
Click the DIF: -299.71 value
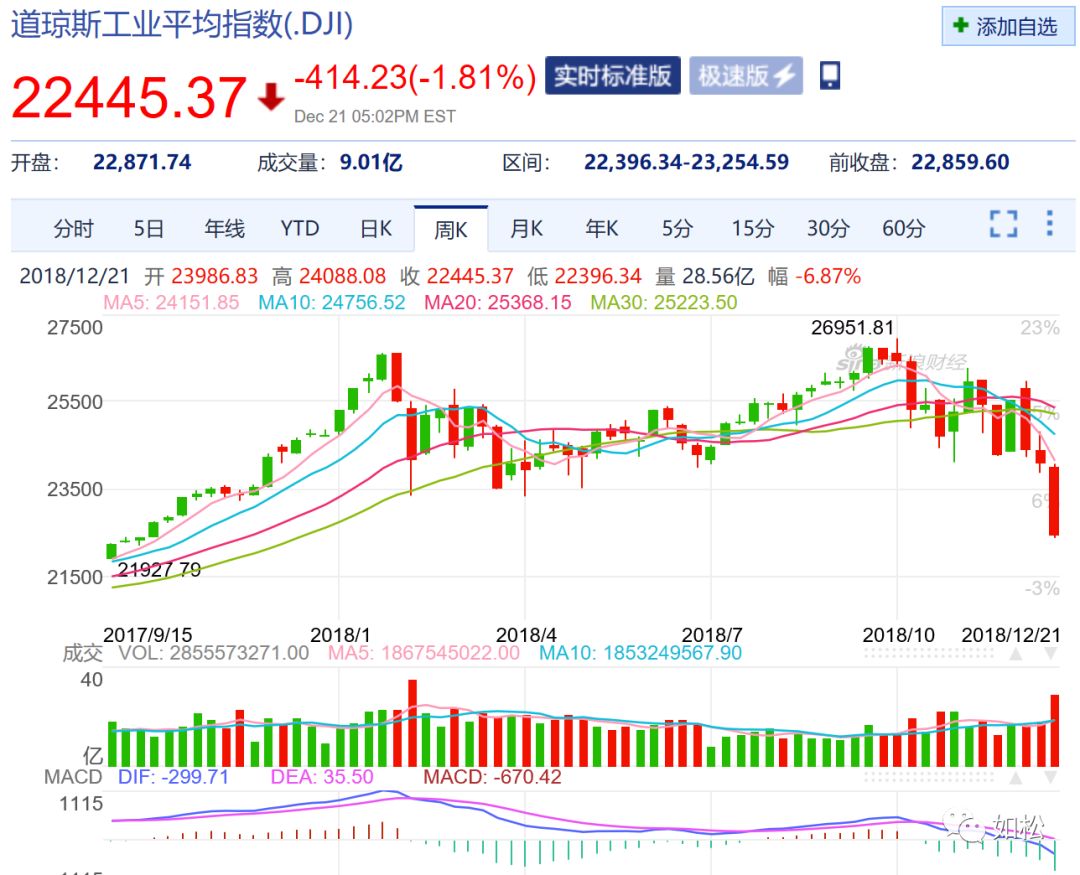tap(173, 777)
